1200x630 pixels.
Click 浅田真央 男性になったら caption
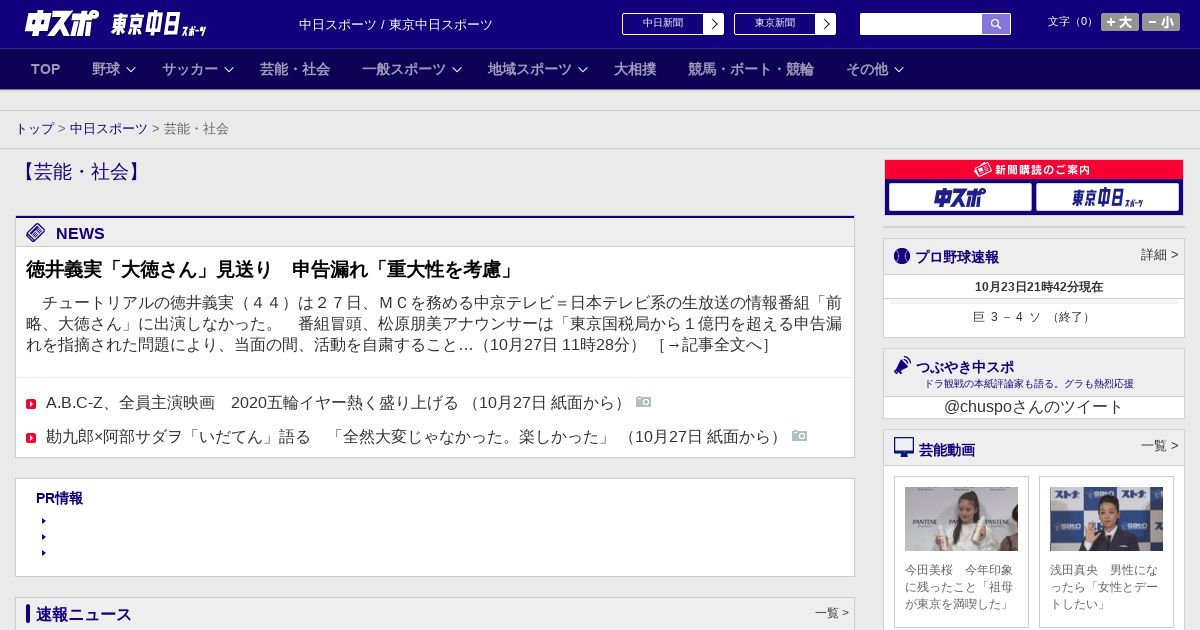click(x=1105, y=587)
